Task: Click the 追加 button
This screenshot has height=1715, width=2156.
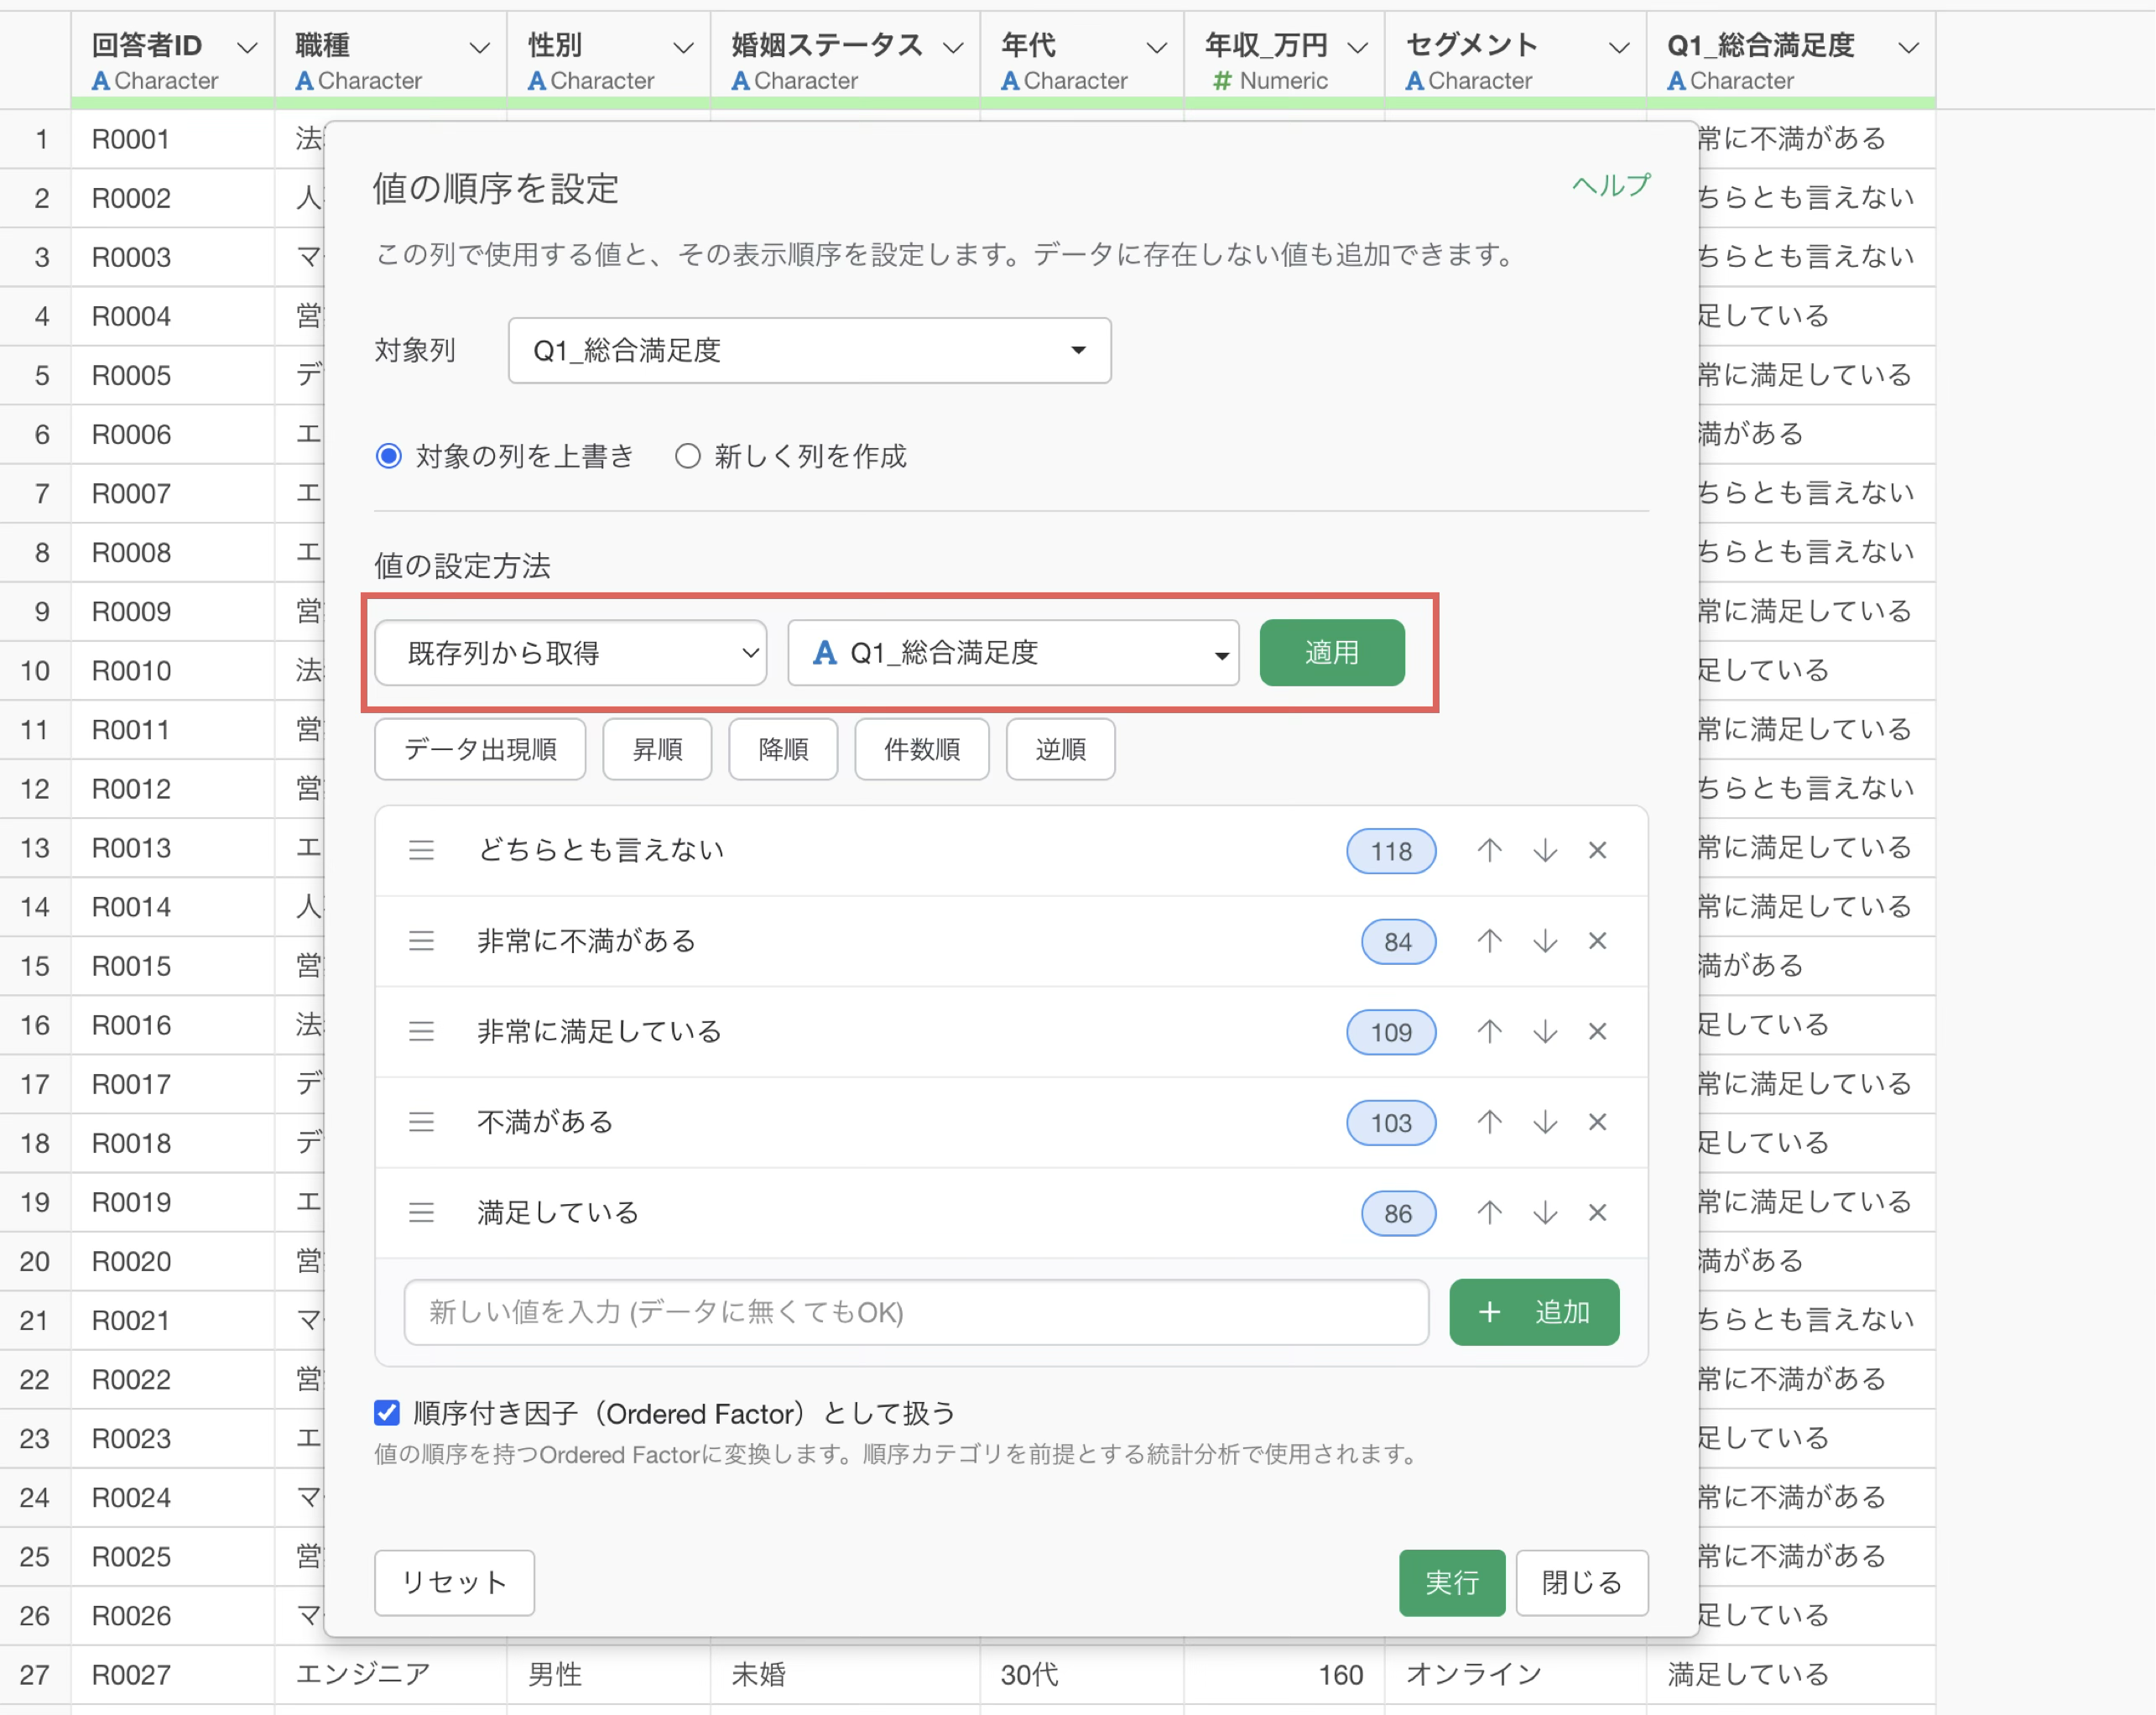Action: 1534,1312
